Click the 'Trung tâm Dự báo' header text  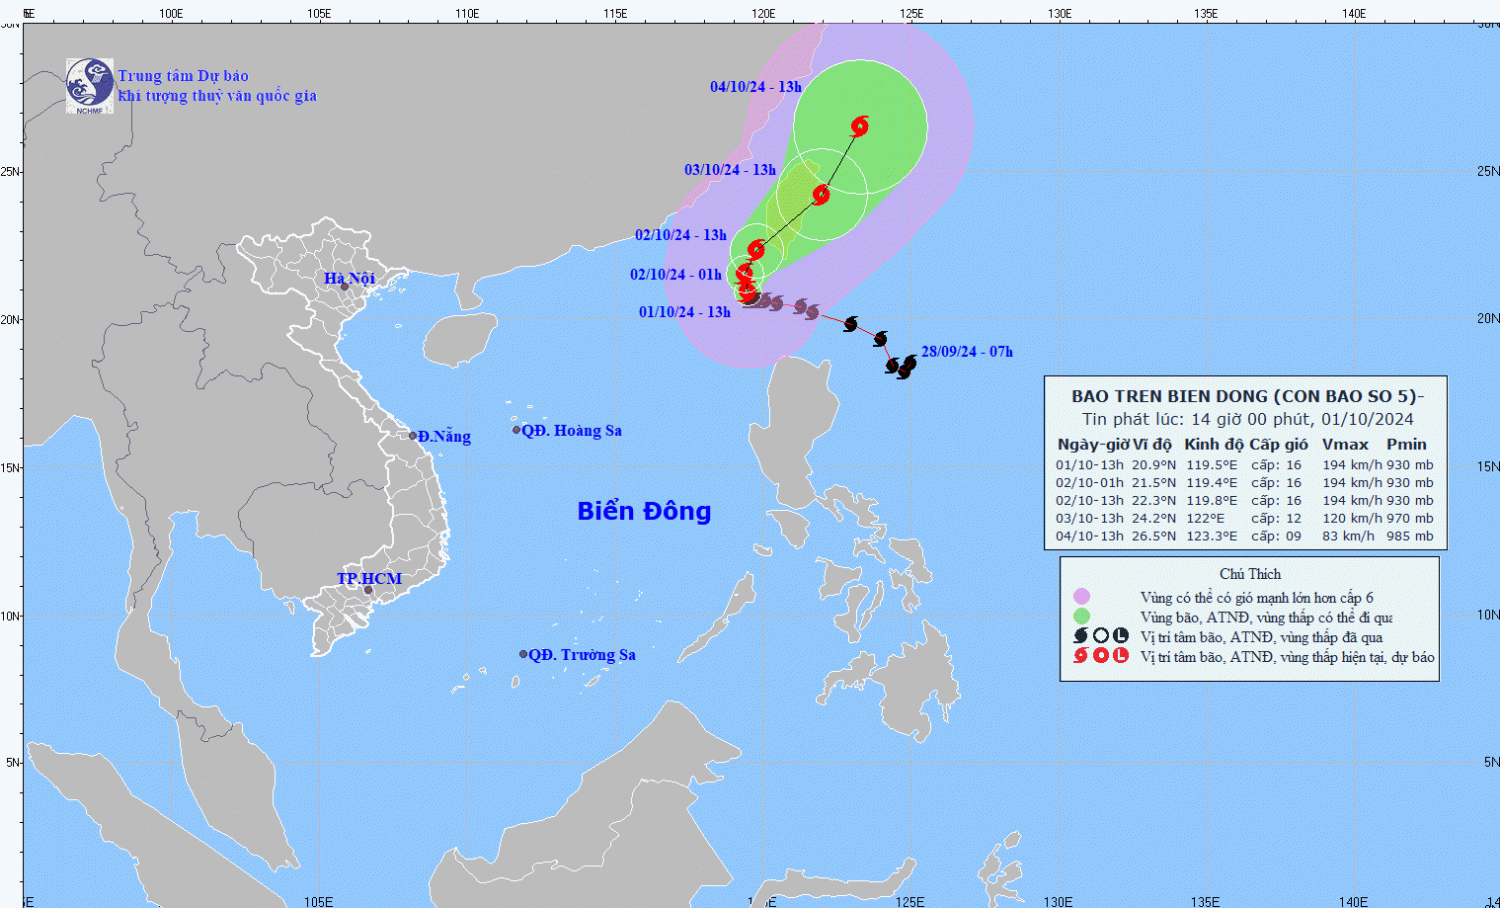183,76
